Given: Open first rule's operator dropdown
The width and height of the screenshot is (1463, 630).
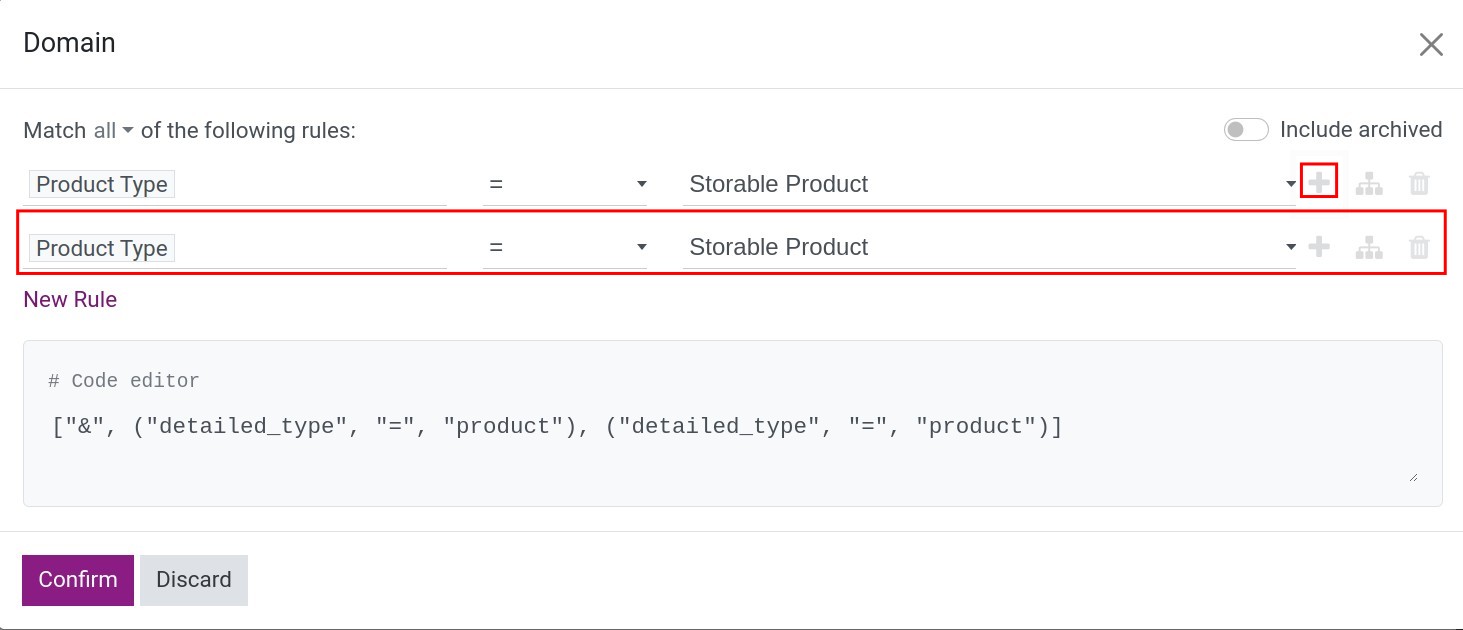Looking at the screenshot, I should (x=565, y=185).
